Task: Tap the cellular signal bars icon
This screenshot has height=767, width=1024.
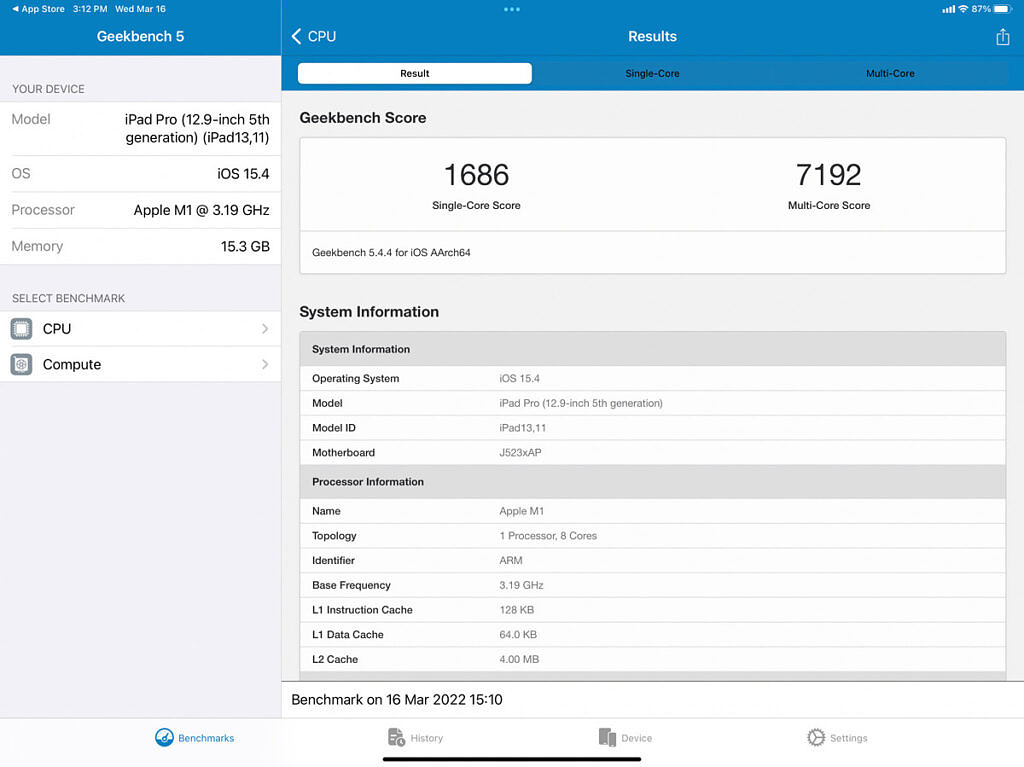Action: pyautogui.click(x=948, y=9)
